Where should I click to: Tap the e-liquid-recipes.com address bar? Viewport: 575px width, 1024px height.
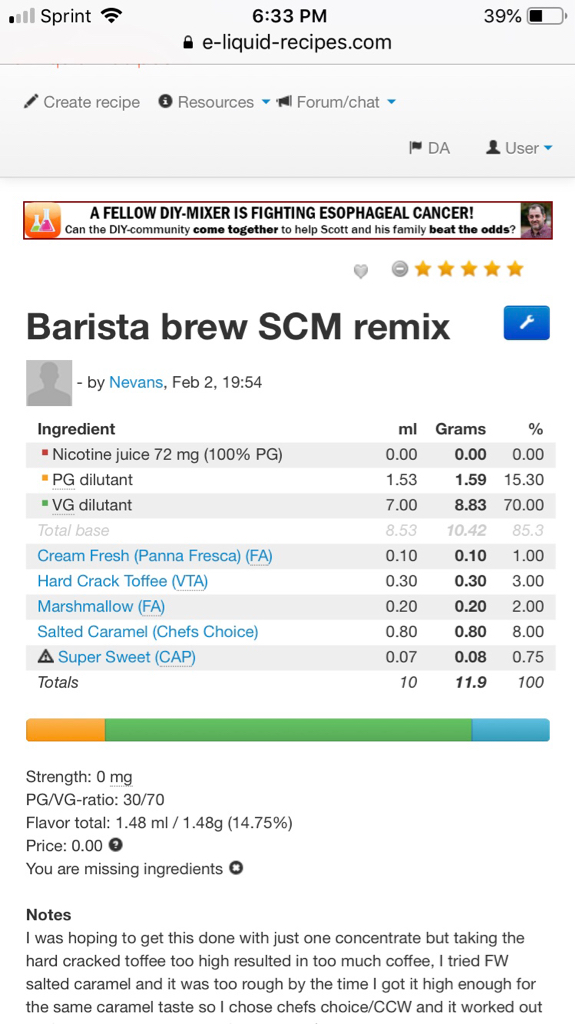(x=288, y=43)
